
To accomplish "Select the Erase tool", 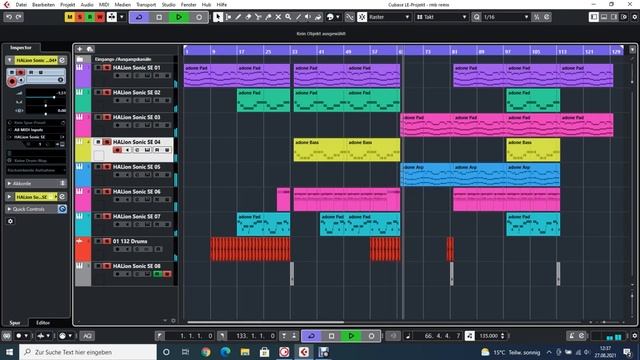I will pyautogui.click(x=248, y=17).
